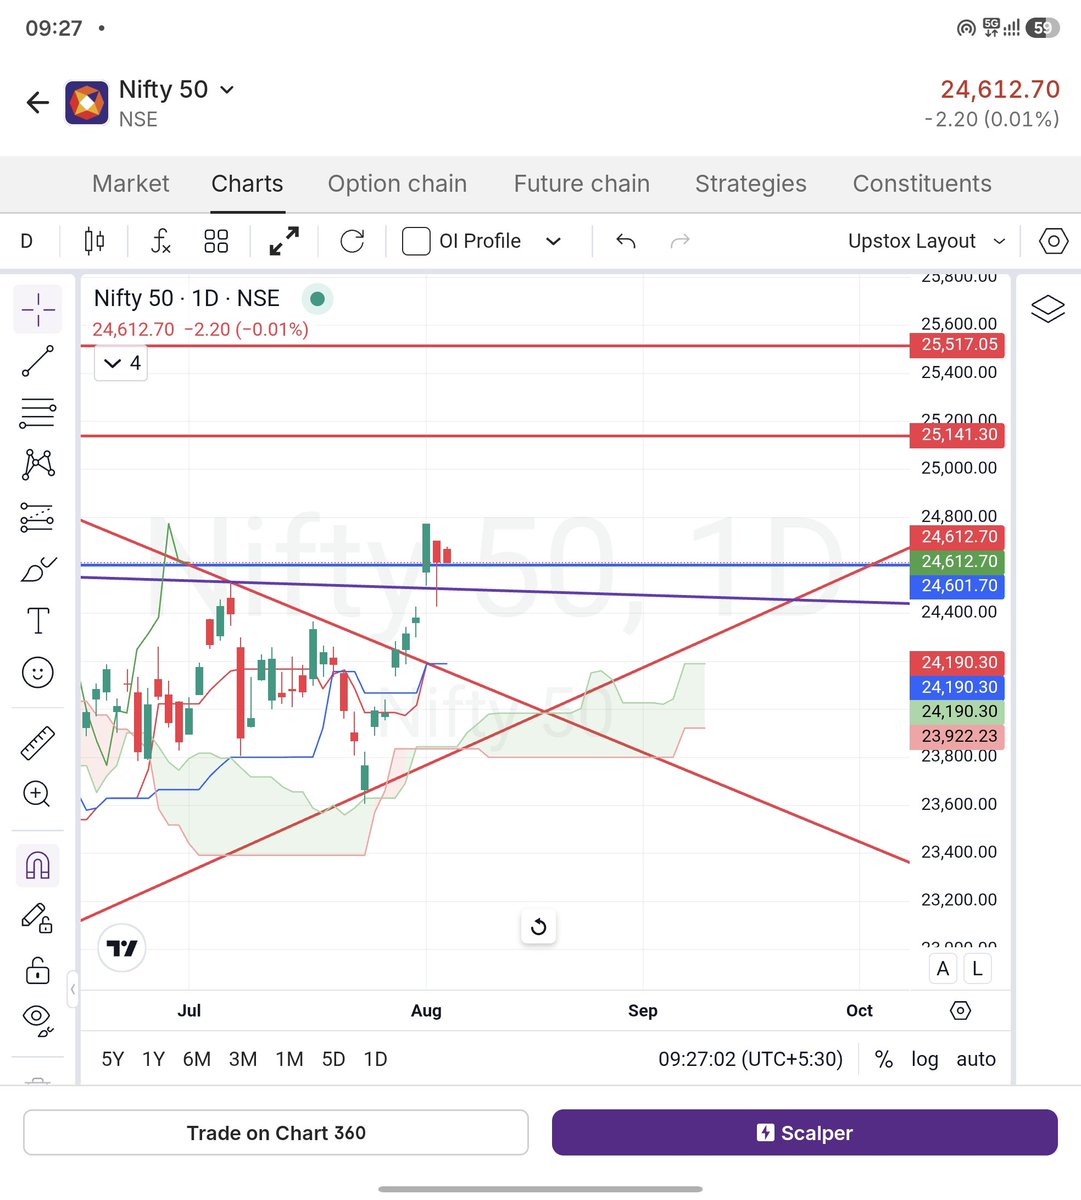Click the 24,601.70 blue price label
Viewport: 1081px width, 1200px height.
(957, 586)
